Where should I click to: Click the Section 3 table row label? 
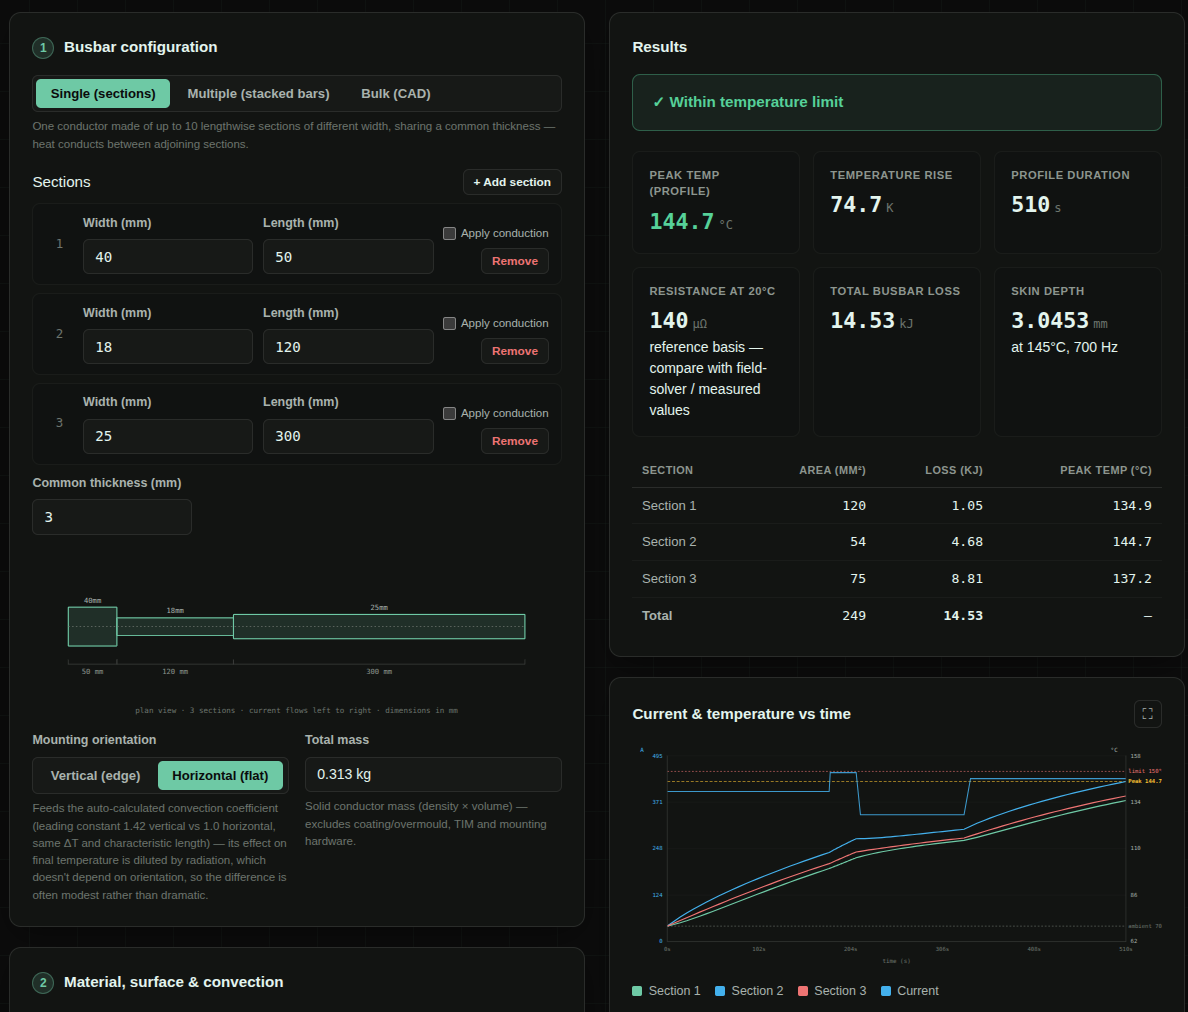pyautogui.click(x=668, y=579)
